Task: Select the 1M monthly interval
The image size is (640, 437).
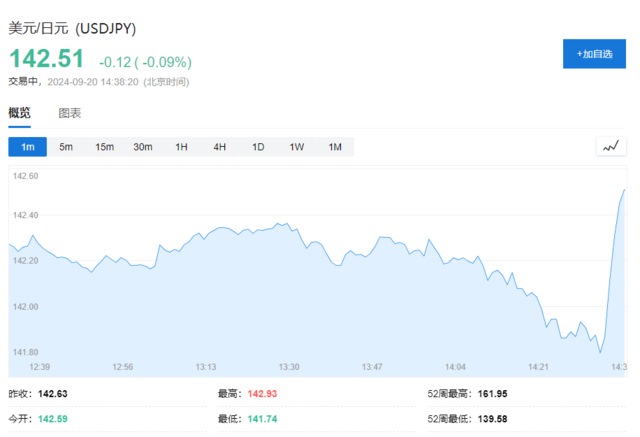Action: pos(335,147)
